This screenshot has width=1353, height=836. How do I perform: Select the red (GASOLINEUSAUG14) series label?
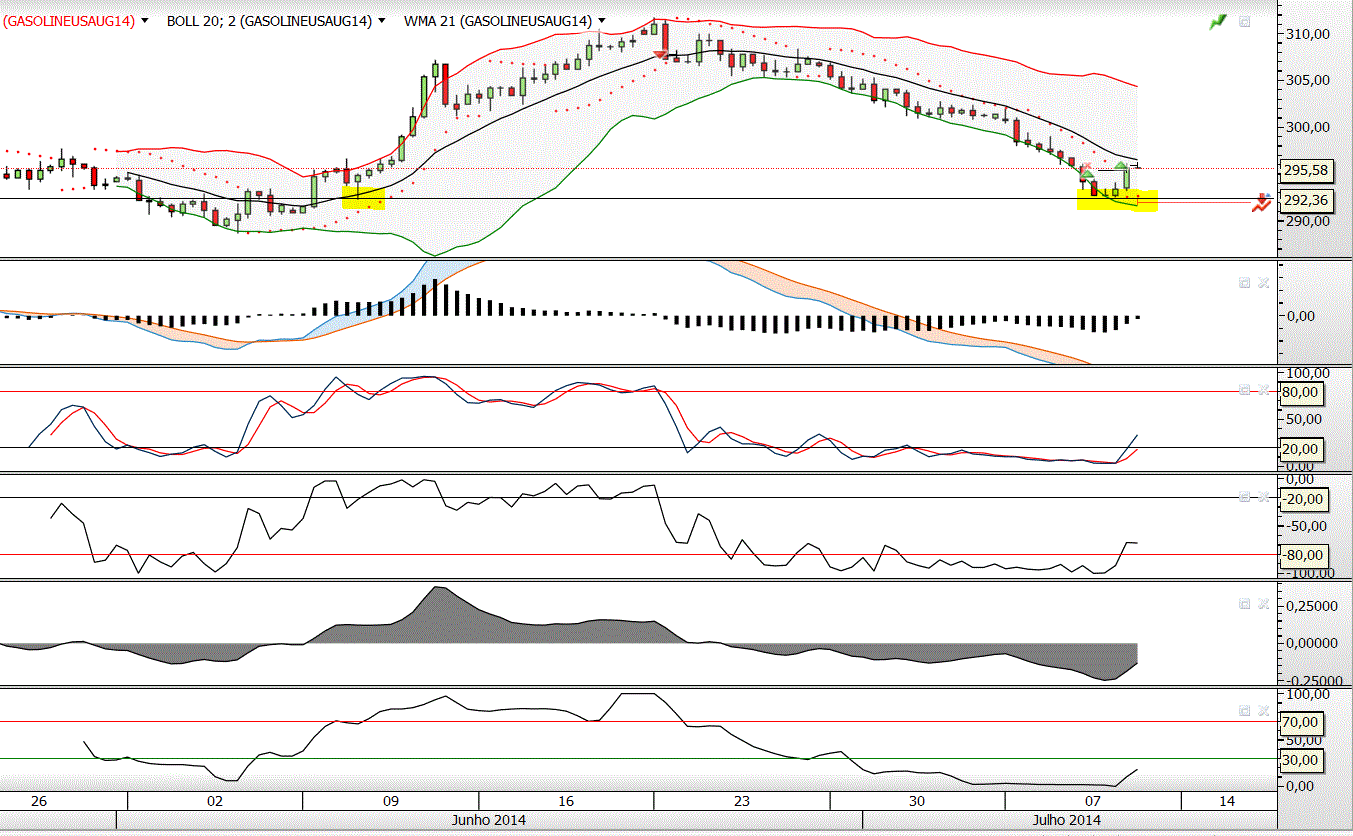pyautogui.click(x=69, y=21)
